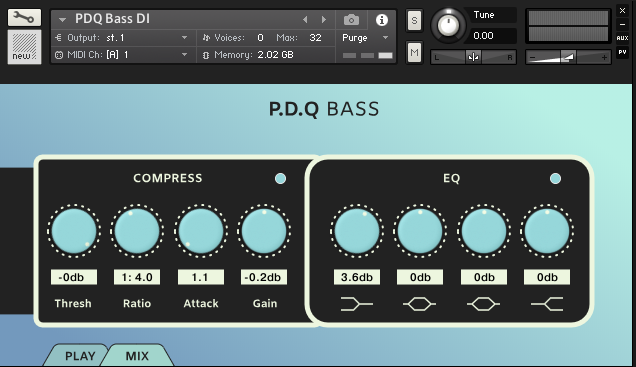Click the Attack compressor knob
636x367 pixels.
[x=201, y=231]
